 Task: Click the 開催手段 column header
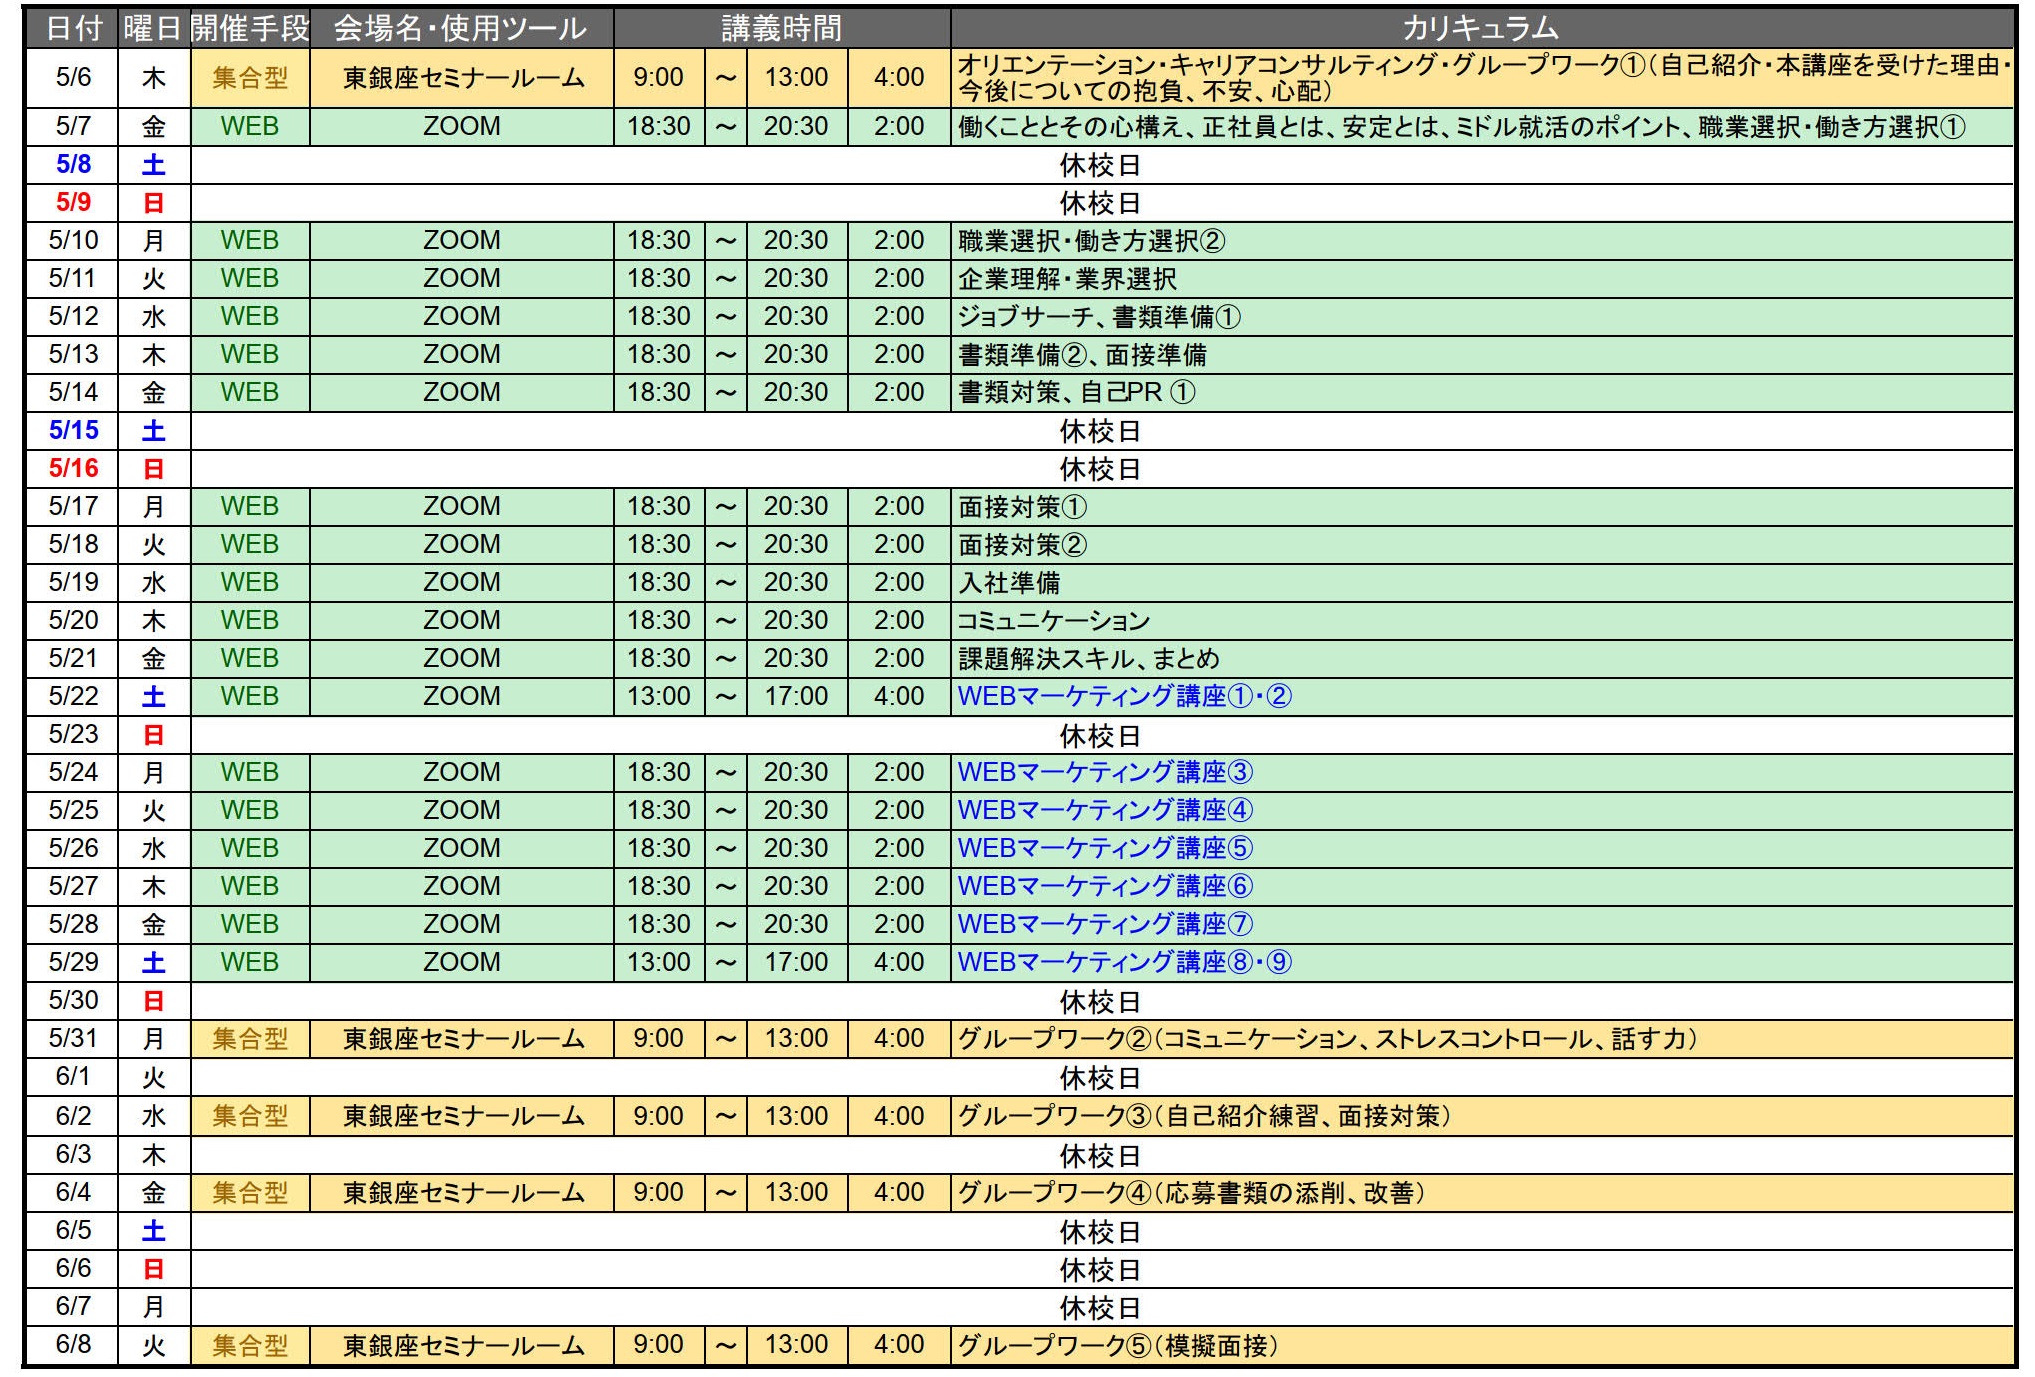(x=250, y=28)
